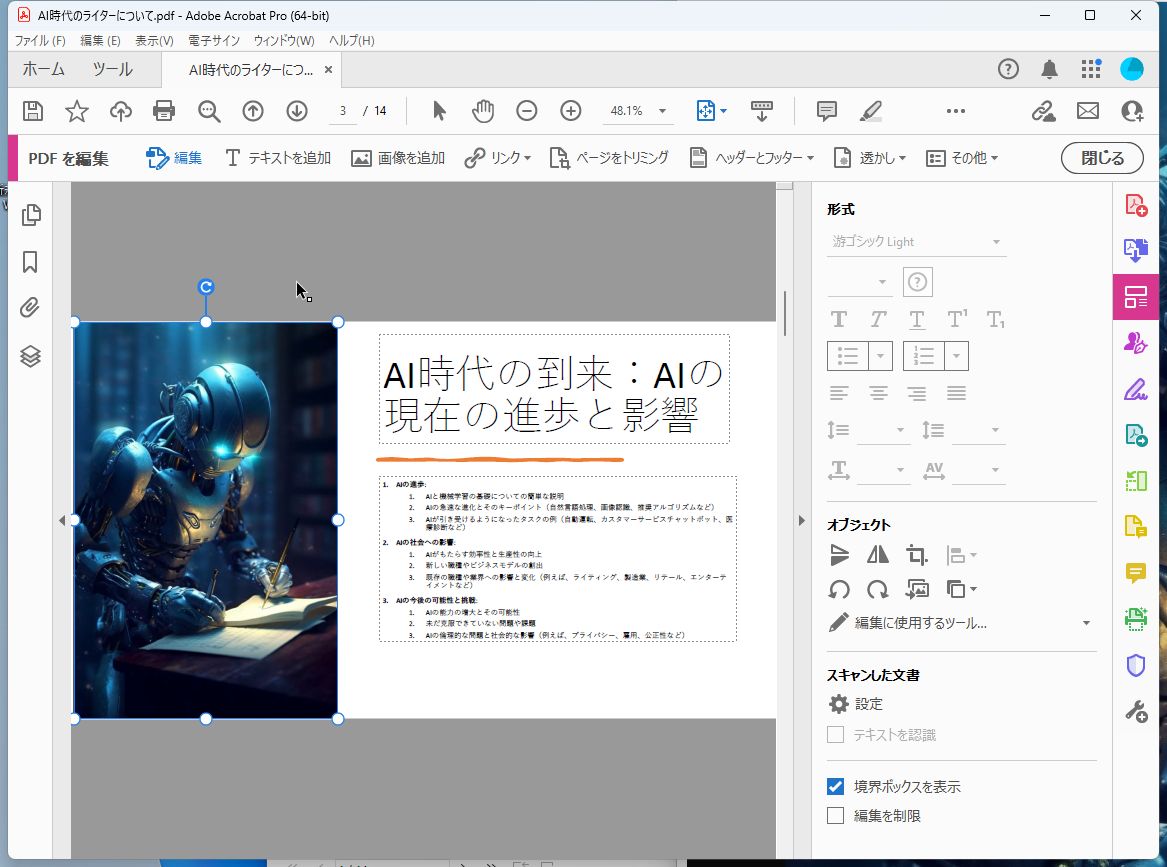1167x867 pixels.
Task: Open notifications bell
Action: coord(1049,69)
